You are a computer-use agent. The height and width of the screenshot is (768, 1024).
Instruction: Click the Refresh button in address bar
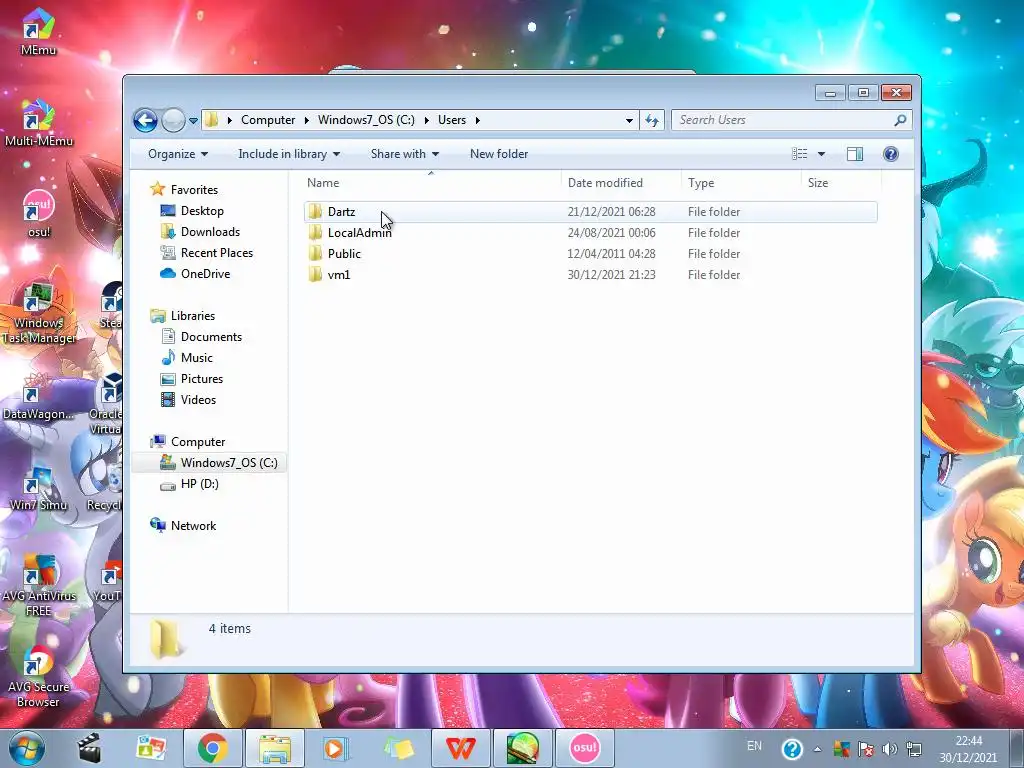pyautogui.click(x=652, y=120)
